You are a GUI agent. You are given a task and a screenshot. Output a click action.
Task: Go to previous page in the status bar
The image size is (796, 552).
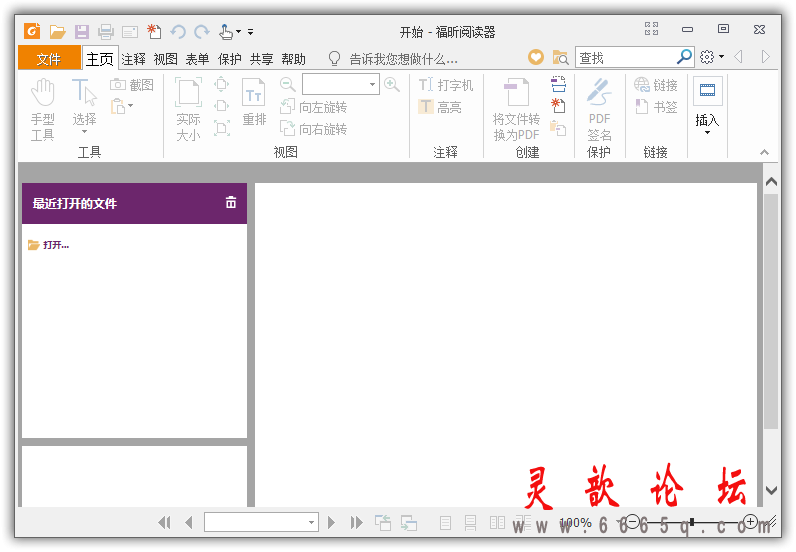click(x=189, y=522)
